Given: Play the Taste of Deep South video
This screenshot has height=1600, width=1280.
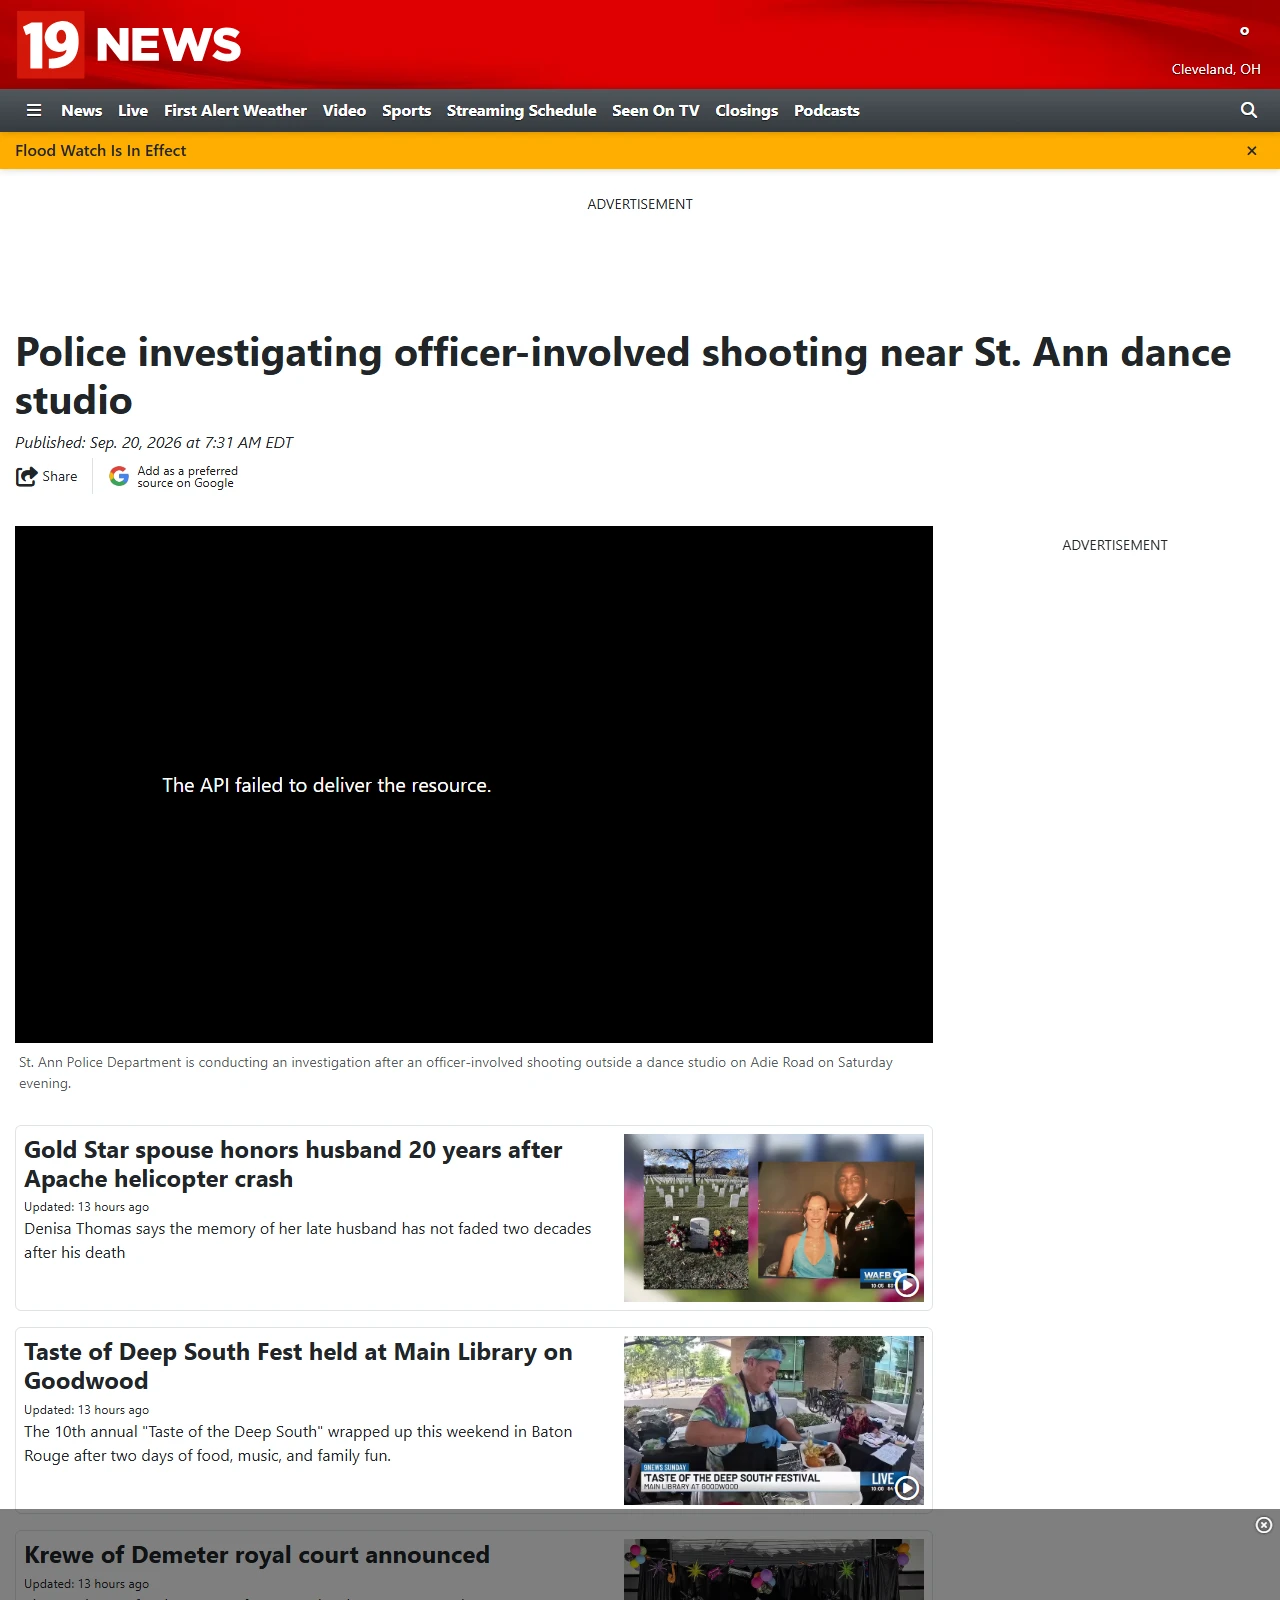Looking at the screenshot, I should coord(907,1488).
